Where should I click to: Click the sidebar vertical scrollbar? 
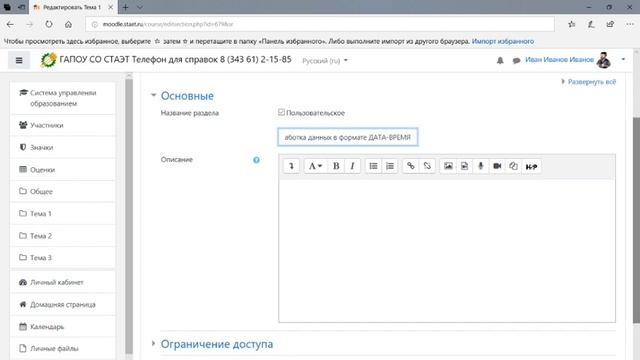[x=129, y=216]
